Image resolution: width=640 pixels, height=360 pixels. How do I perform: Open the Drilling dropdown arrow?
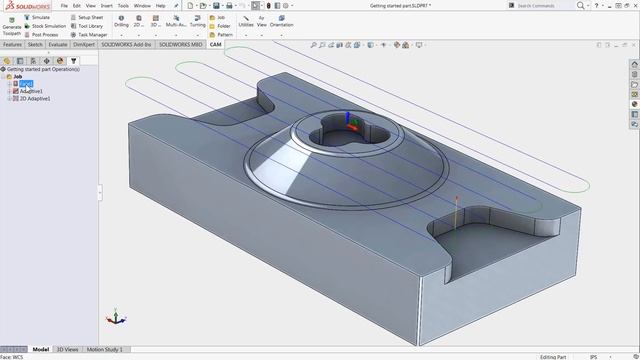(121, 36)
